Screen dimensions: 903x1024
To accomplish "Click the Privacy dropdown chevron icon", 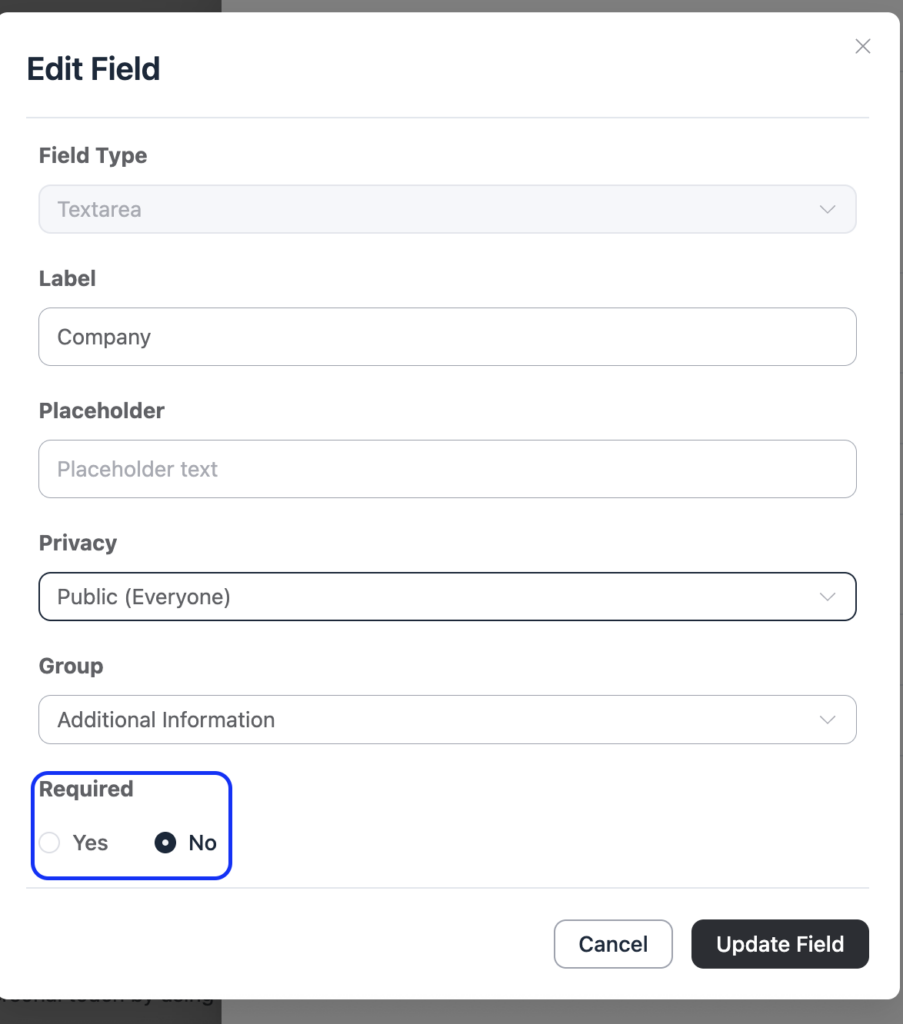I will pyautogui.click(x=827, y=596).
